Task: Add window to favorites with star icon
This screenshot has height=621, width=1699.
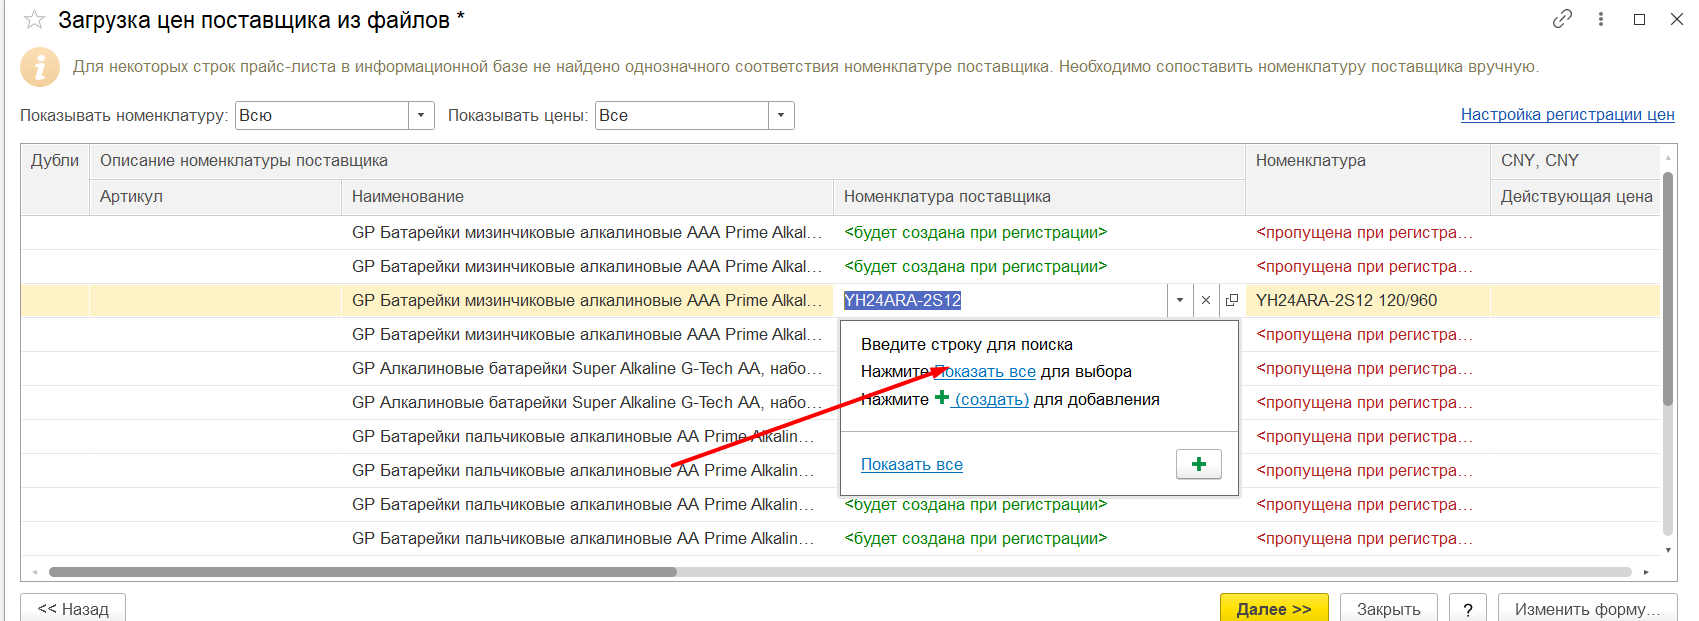Action: click(34, 20)
